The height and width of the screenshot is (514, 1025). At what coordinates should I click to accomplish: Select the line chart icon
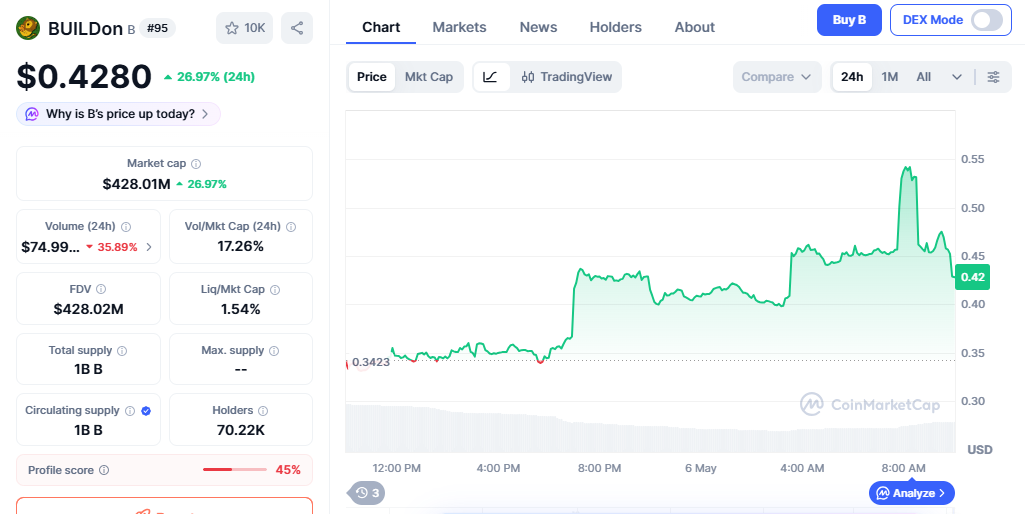(490, 77)
